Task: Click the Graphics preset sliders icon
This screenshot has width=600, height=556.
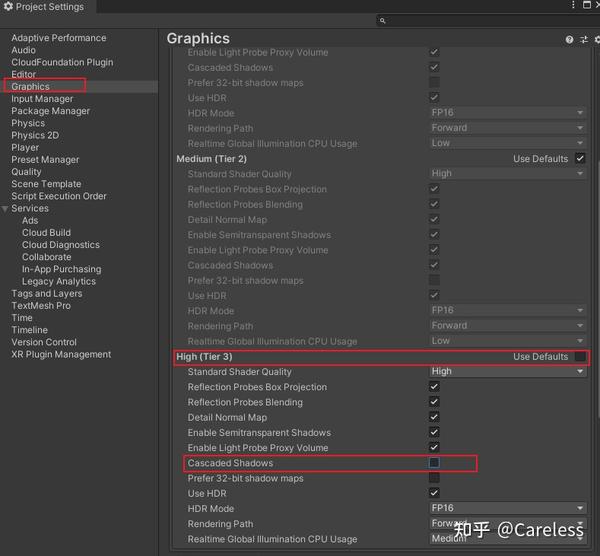Action: tap(583, 40)
